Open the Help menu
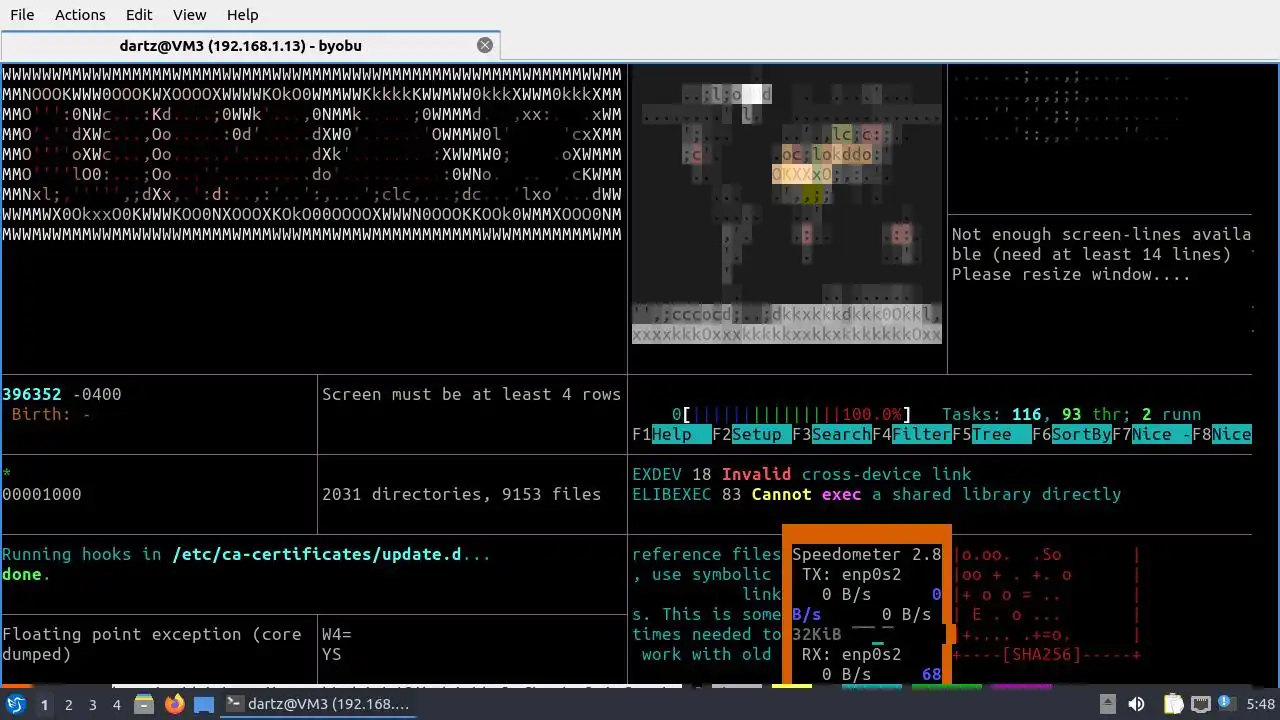1280x720 pixels. 242,15
